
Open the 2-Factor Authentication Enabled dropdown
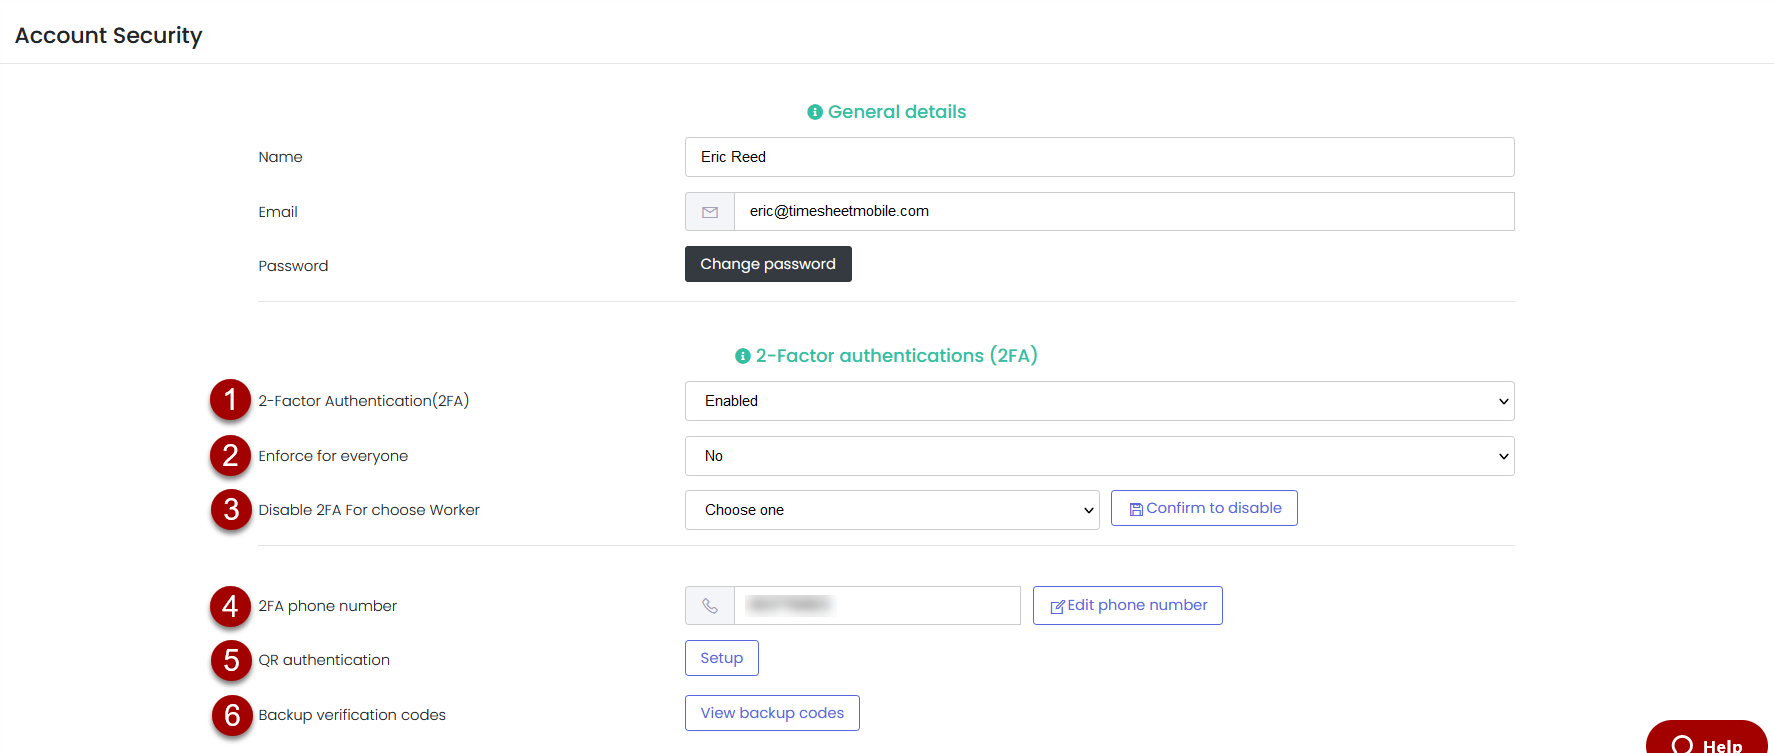[1098, 401]
